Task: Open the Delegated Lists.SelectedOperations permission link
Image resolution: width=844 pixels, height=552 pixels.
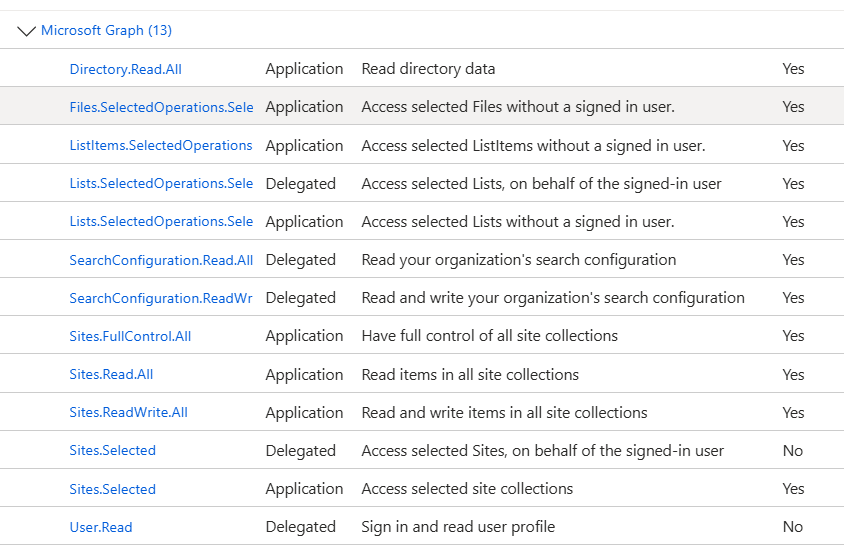Action: [x=161, y=184]
